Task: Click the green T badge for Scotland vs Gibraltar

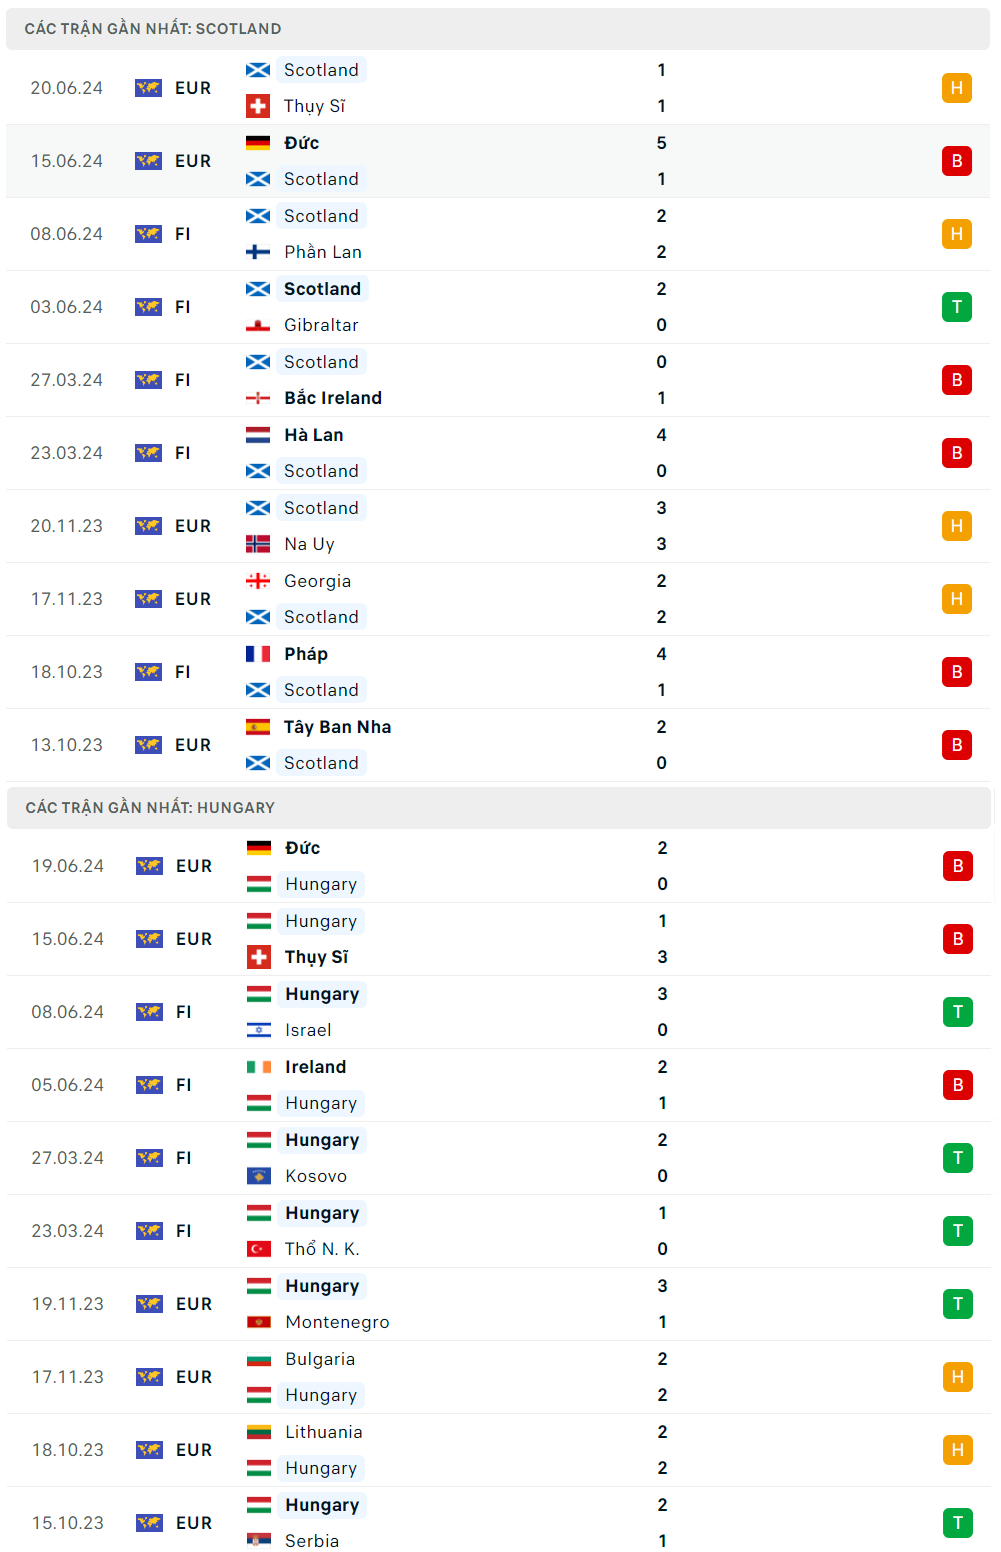Action: [x=956, y=307]
